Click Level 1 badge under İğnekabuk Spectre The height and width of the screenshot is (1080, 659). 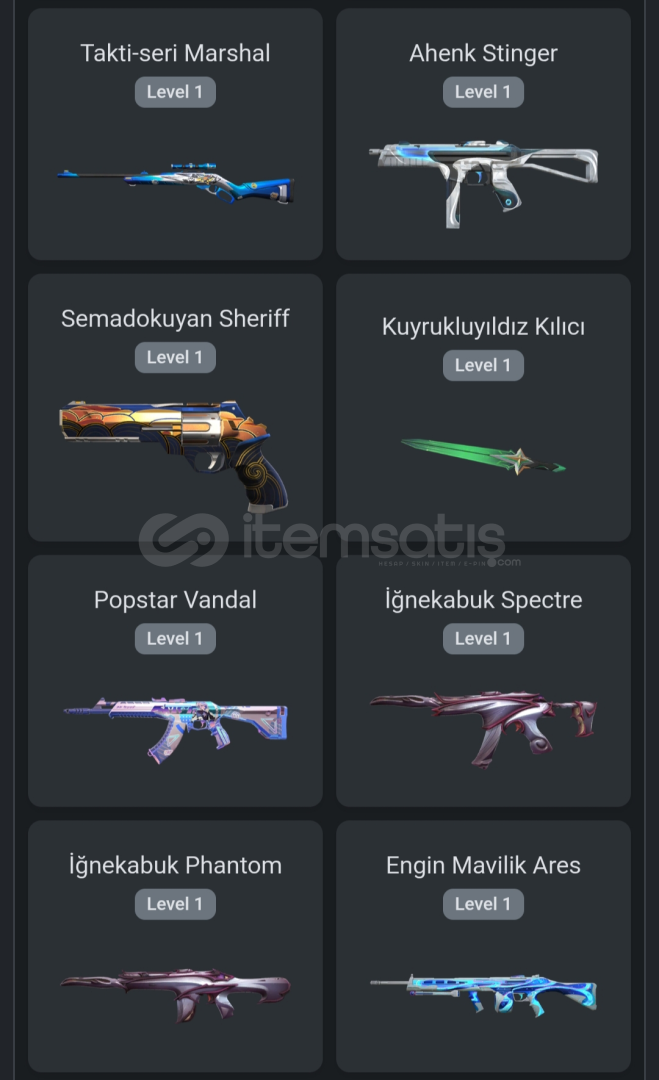pyautogui.click(x=483, y=638)
